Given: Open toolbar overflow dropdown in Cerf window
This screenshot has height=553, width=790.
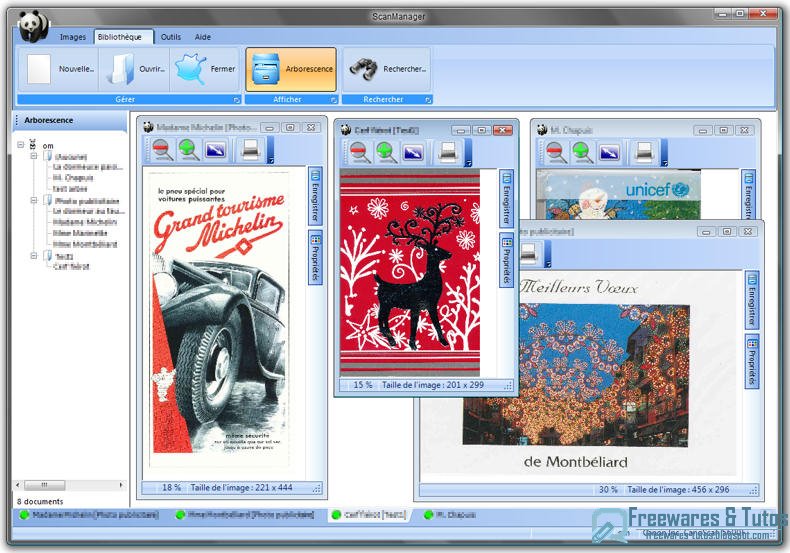Looking at the screenshot, I should pos(468,153).
